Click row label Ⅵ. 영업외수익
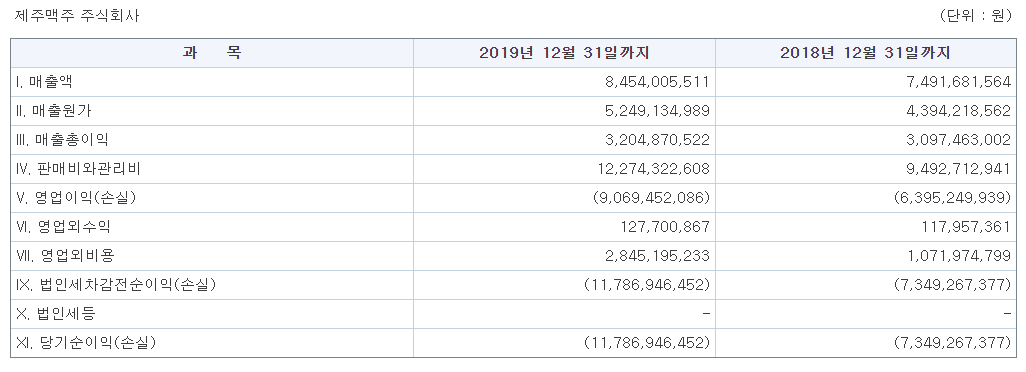Image resolution: width=1026 pixels, height=372 pixels. pyautogui.click(x=62, y=227)
